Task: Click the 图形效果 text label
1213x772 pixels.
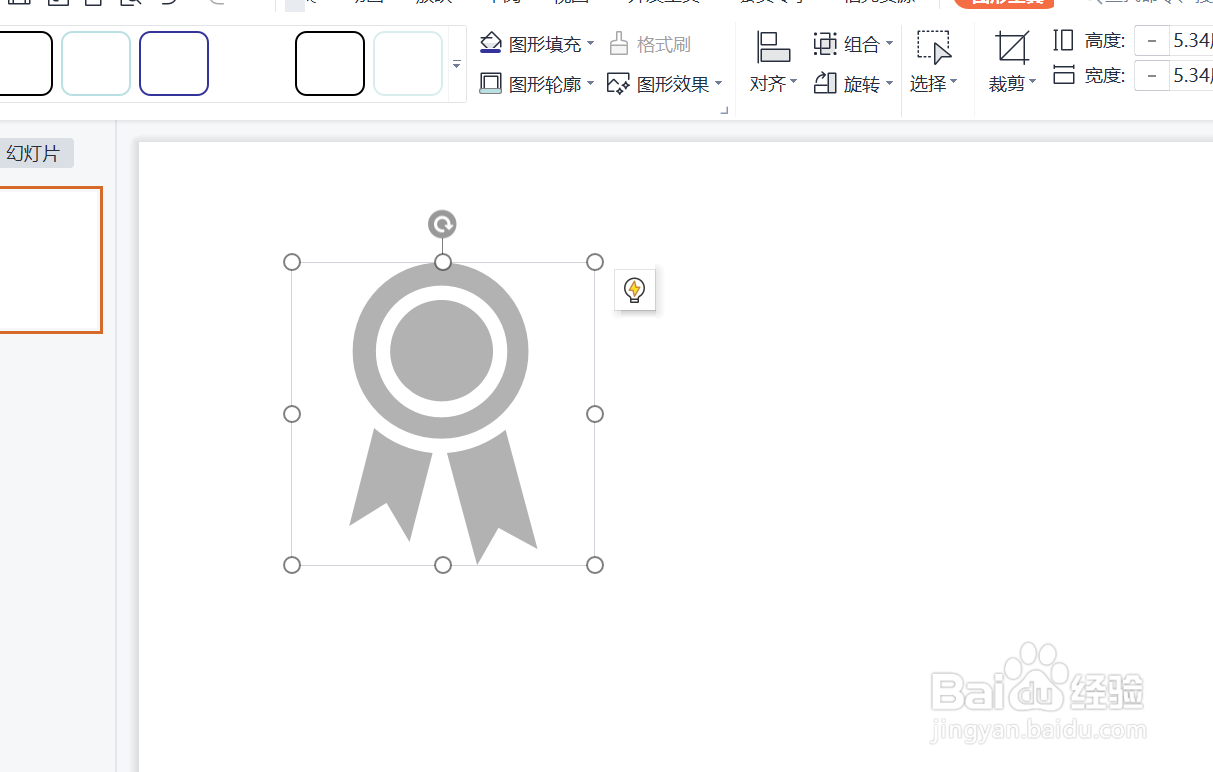Action: [x=673, y=85]
